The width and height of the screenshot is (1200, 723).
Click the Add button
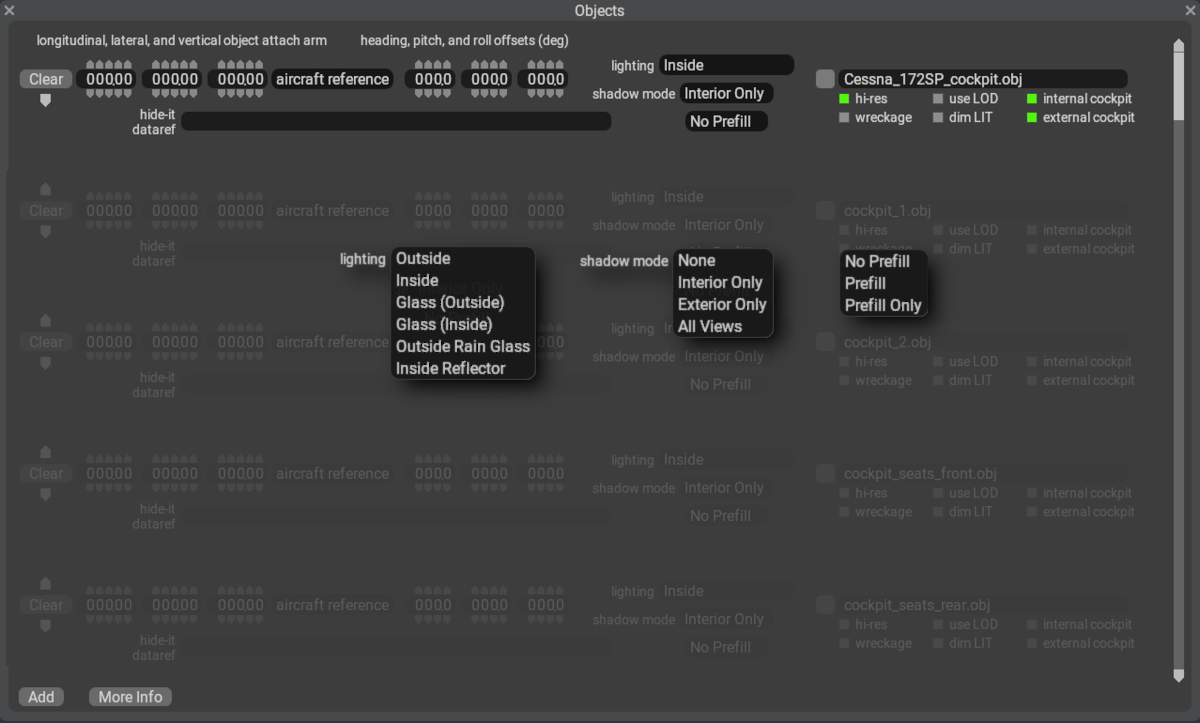[41, 697]
